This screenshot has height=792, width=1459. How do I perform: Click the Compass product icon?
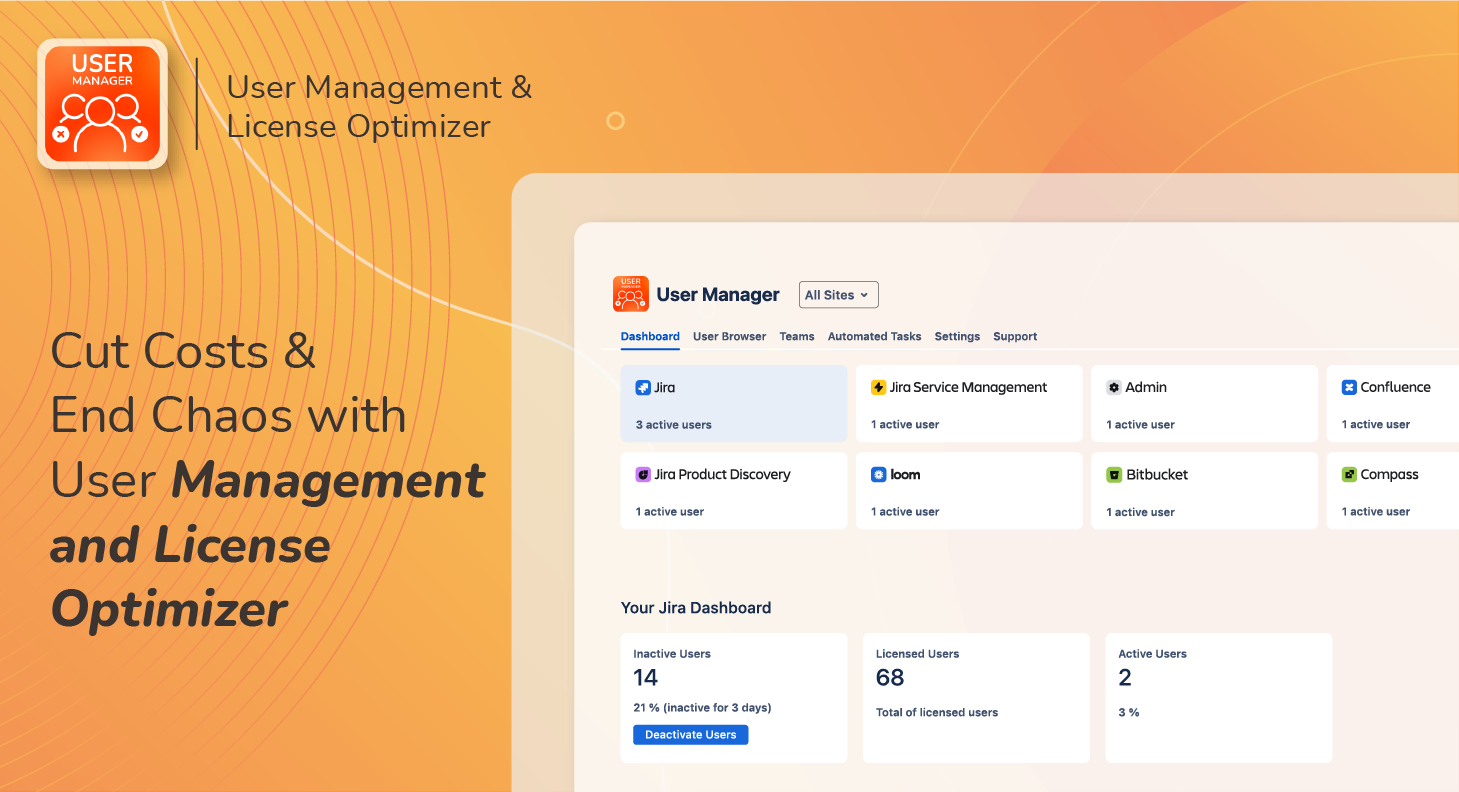[1349, 475]
